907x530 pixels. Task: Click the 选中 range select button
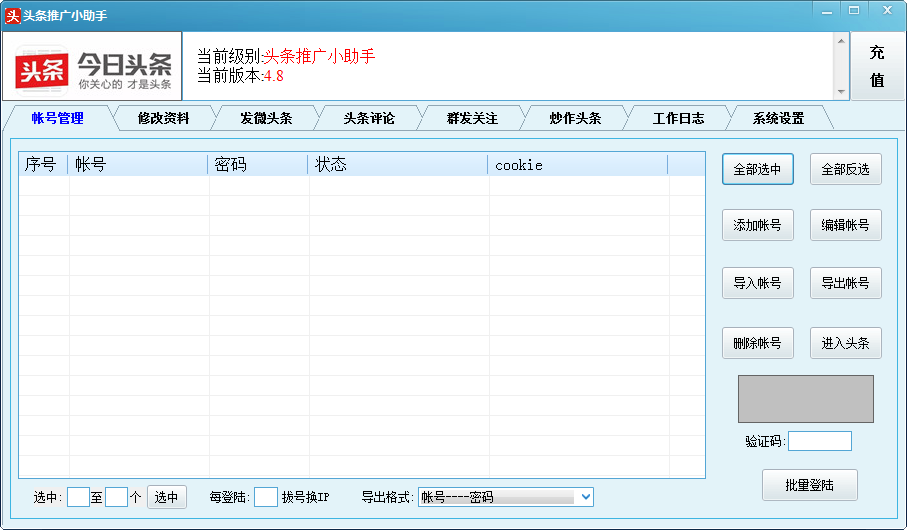(x=167, y=497)
